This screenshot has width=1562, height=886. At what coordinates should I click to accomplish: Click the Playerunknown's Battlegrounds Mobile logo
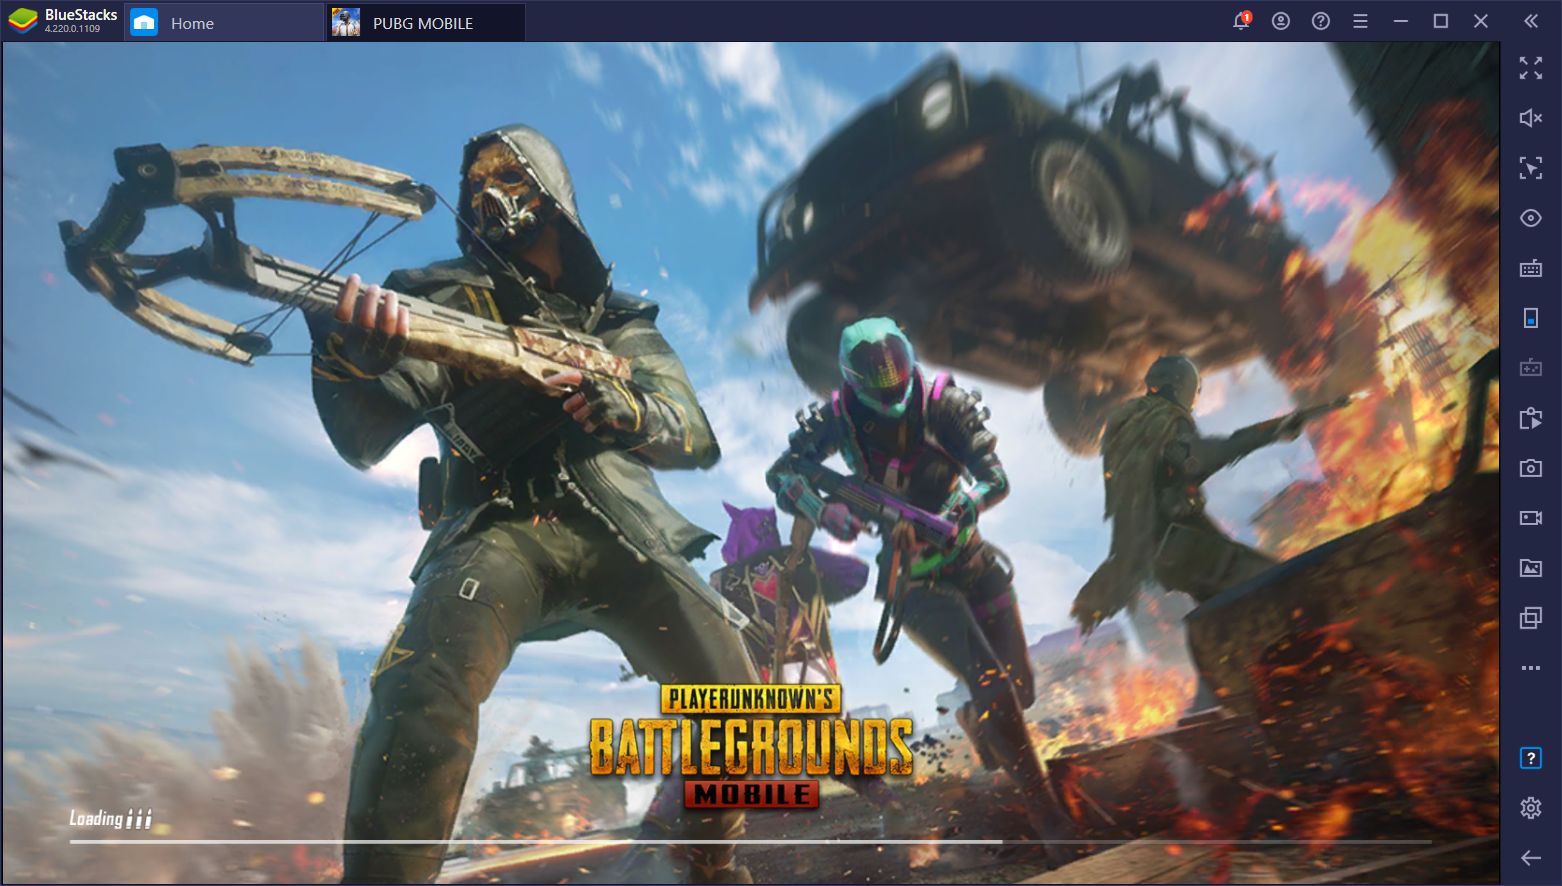(751, 746)
